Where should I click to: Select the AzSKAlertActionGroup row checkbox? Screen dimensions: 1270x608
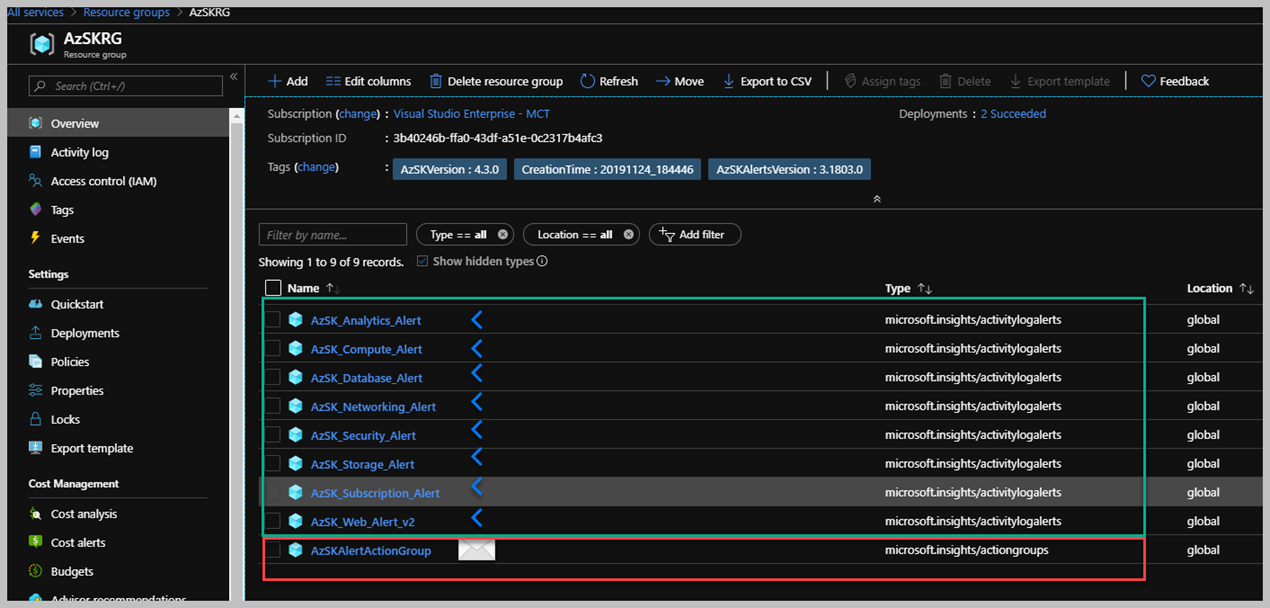[273, 550]
